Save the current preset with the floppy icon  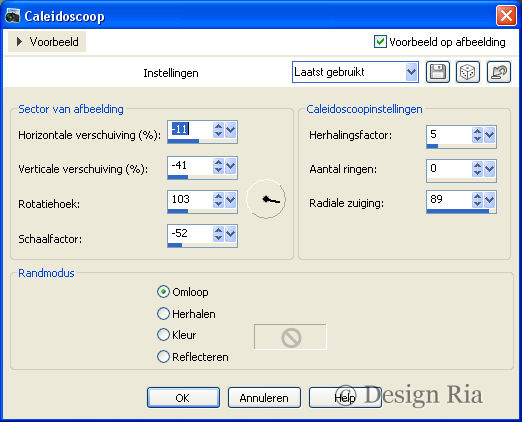click(x=438, y=72)
